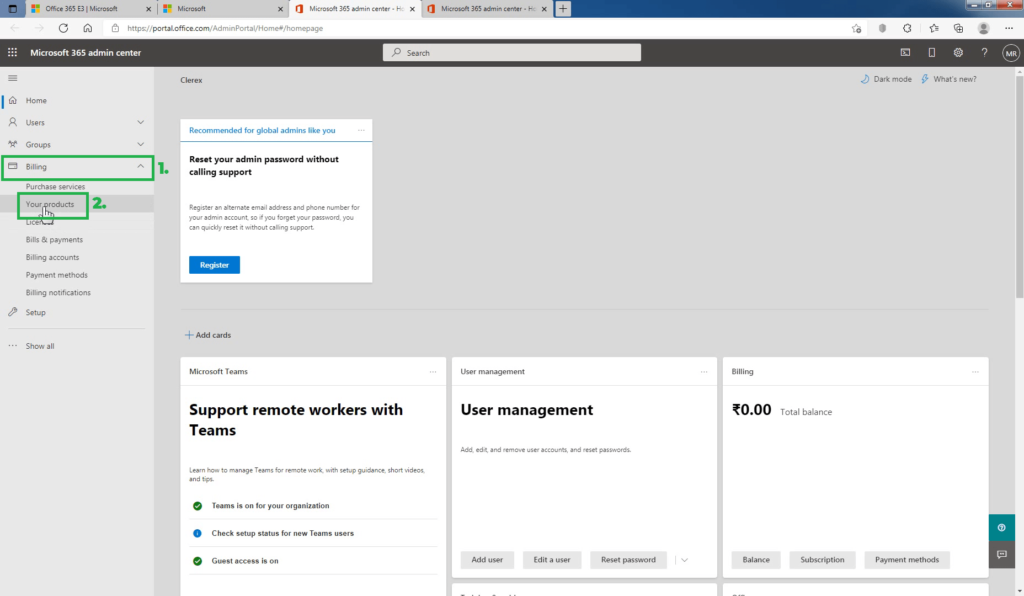Open the browser profile icon

click(x=984, y=28)
